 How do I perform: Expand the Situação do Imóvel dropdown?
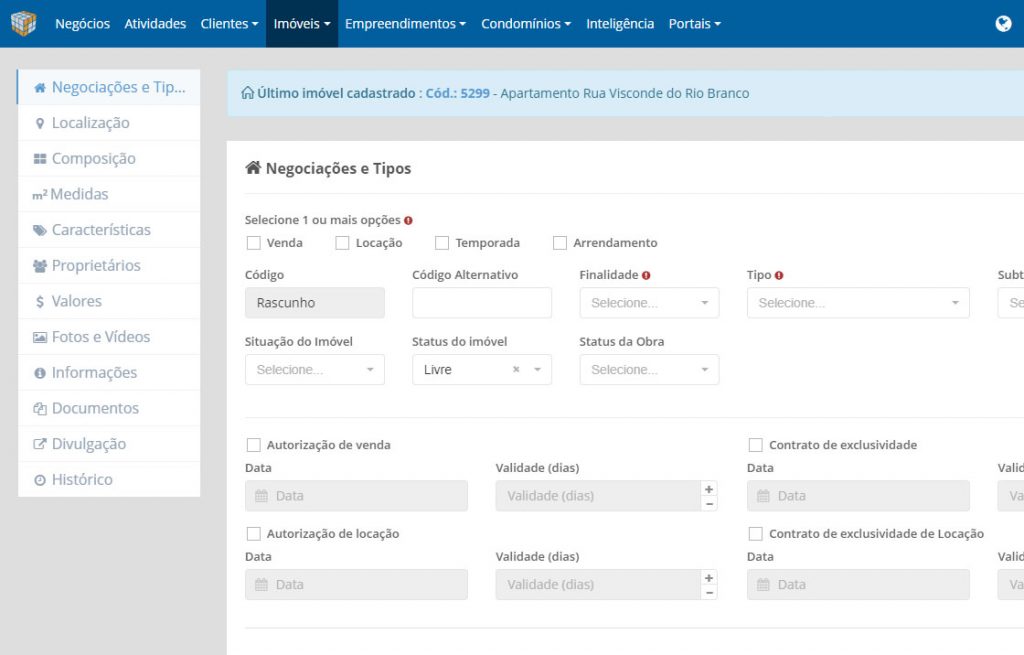[x=315, y=370]
